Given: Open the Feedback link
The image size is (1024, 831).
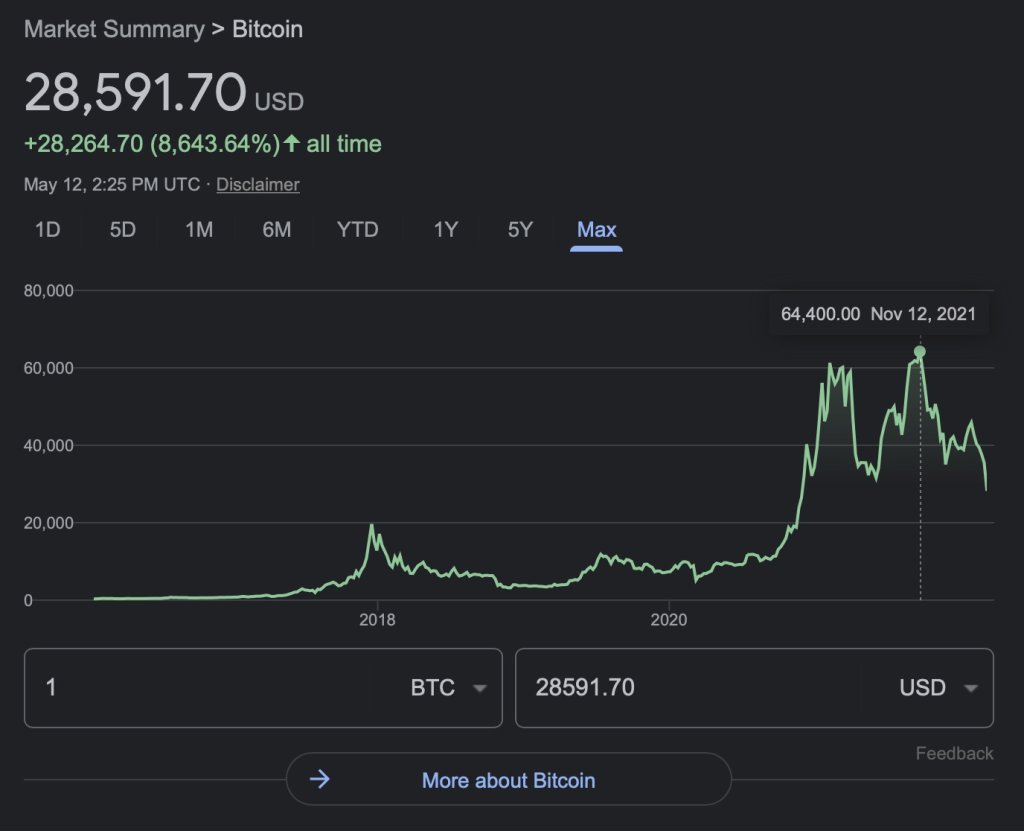Looking at the screenshot, I should coord(954,753).
